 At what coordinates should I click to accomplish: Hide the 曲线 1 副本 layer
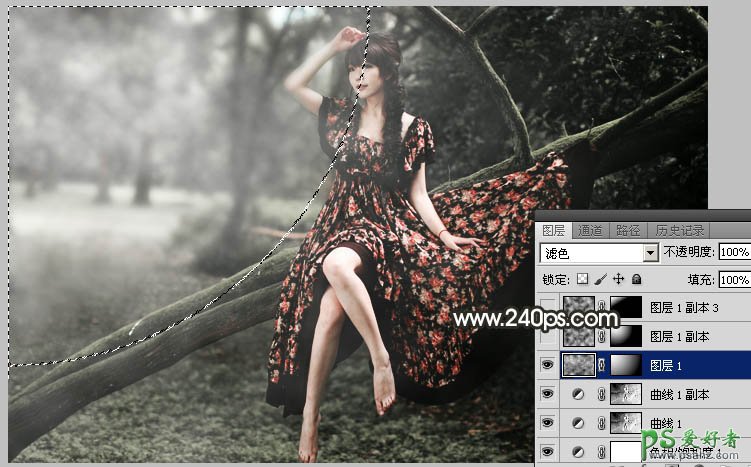[x=546, y=395]
